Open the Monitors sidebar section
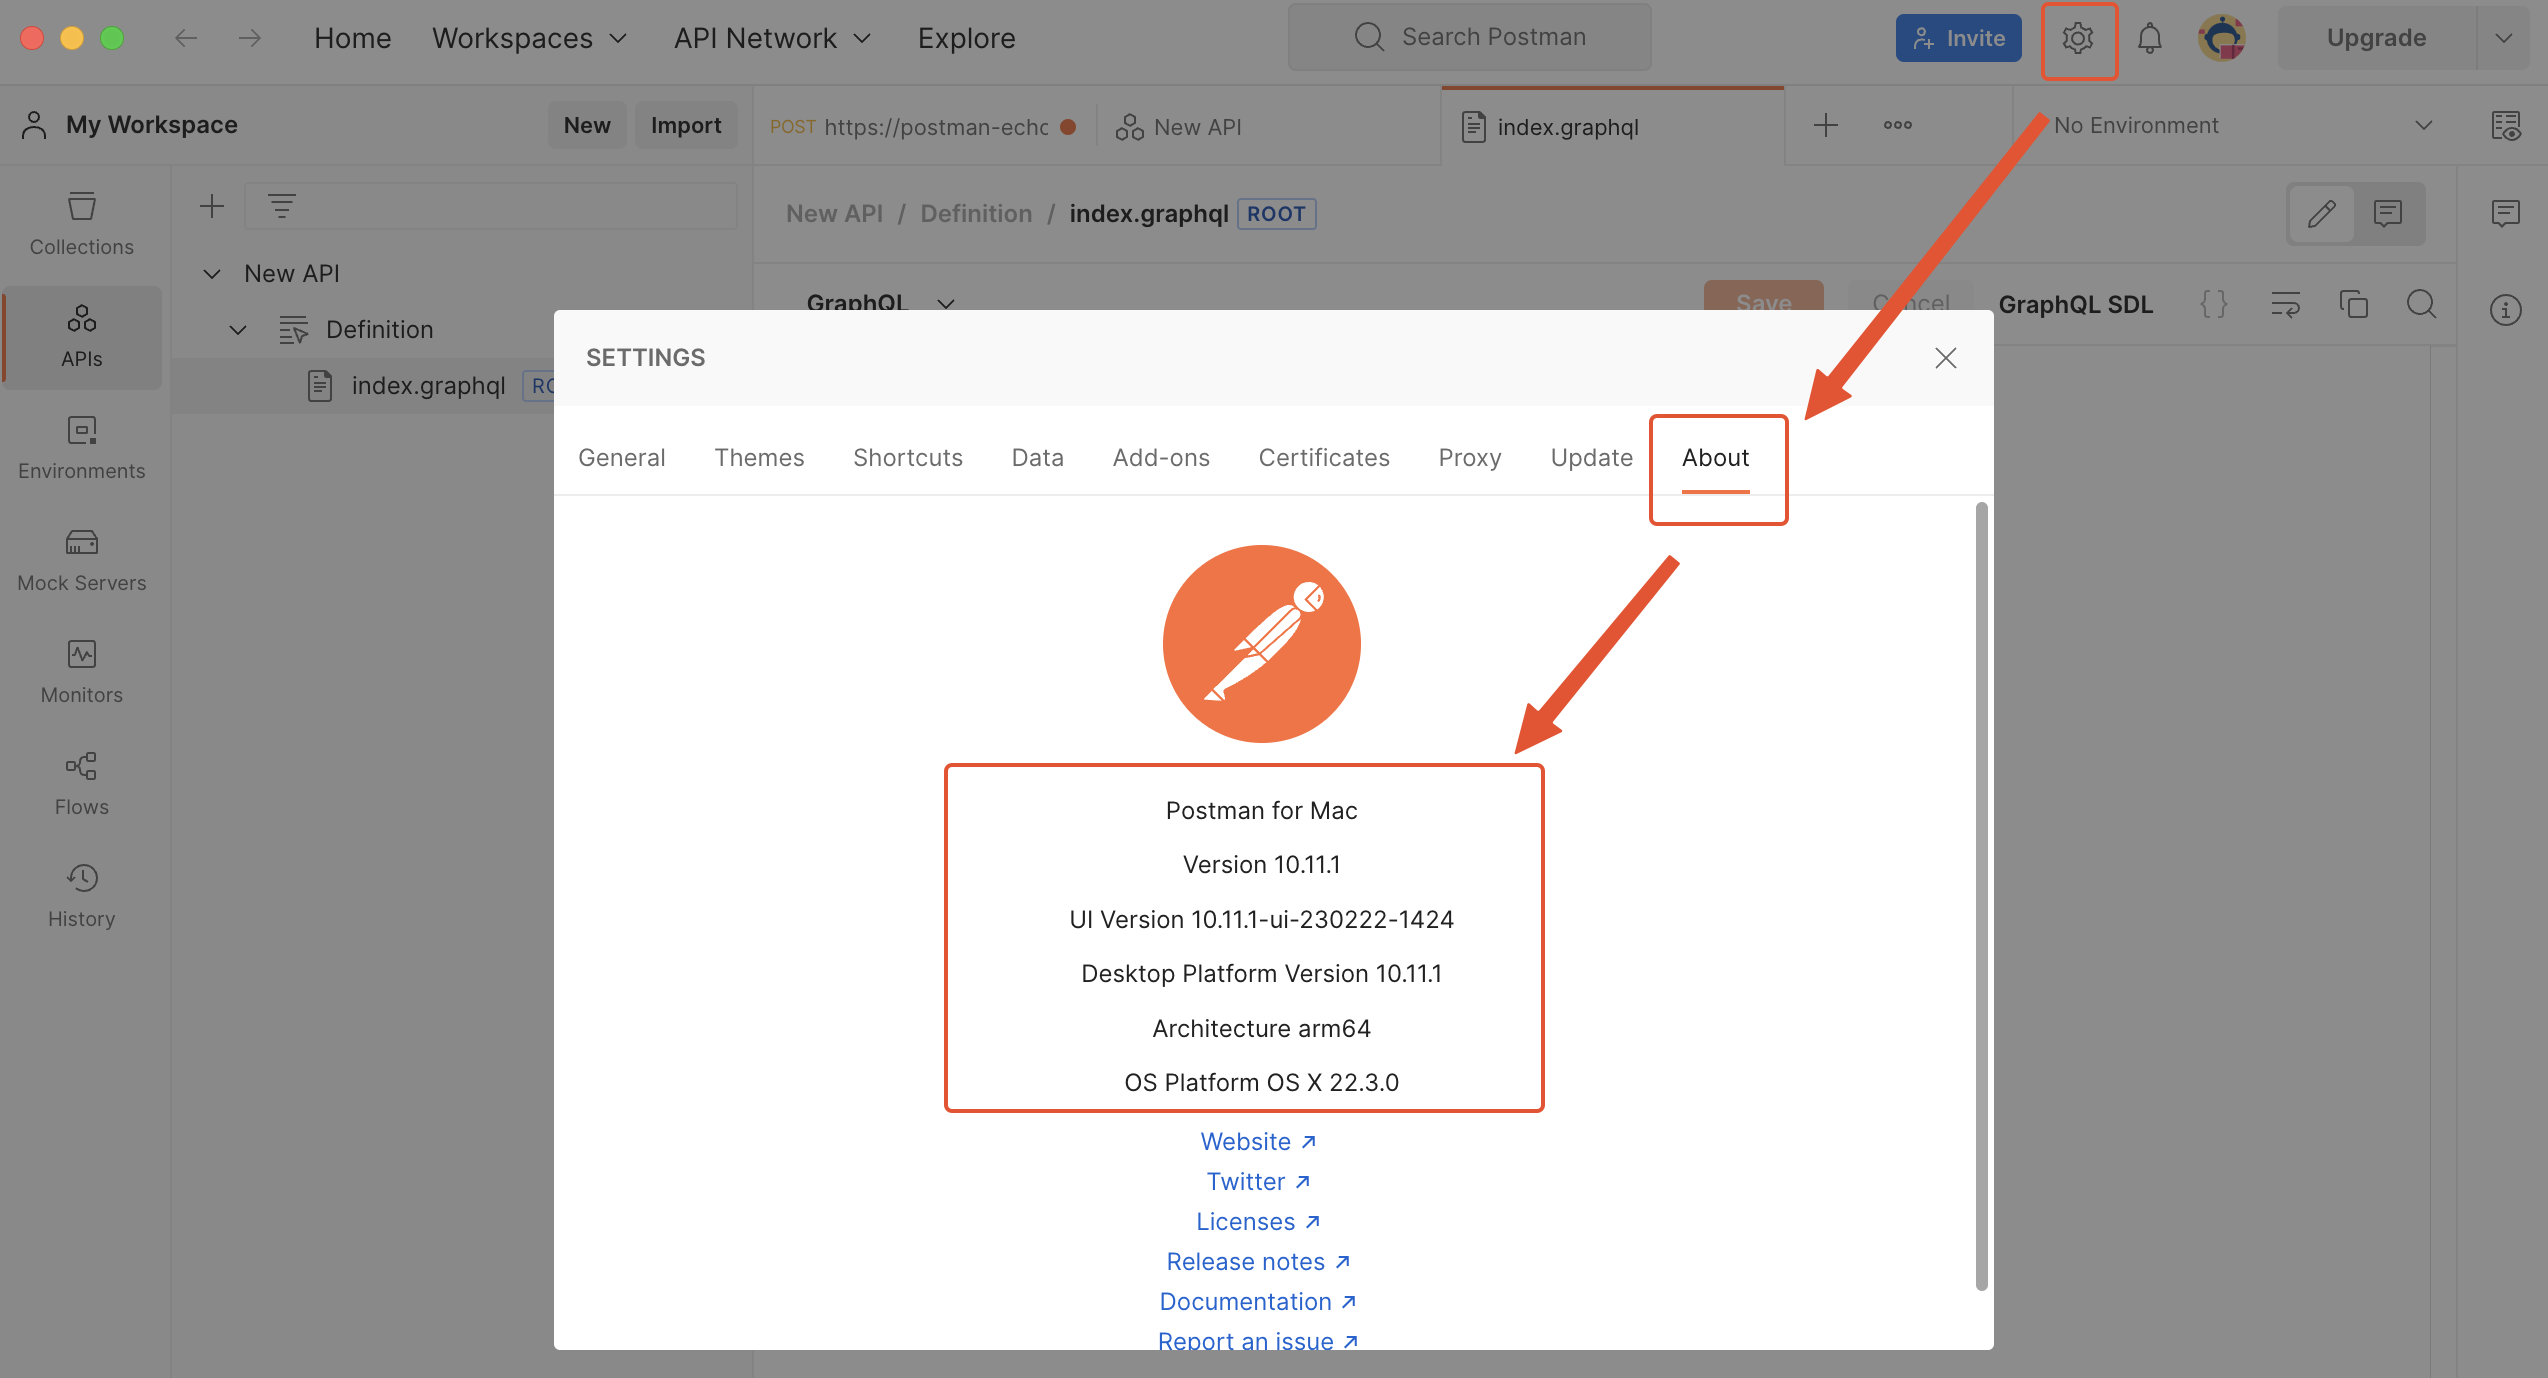Image resolution: width=2548 pixels, height=1378 pixels. tap(81, 672)
